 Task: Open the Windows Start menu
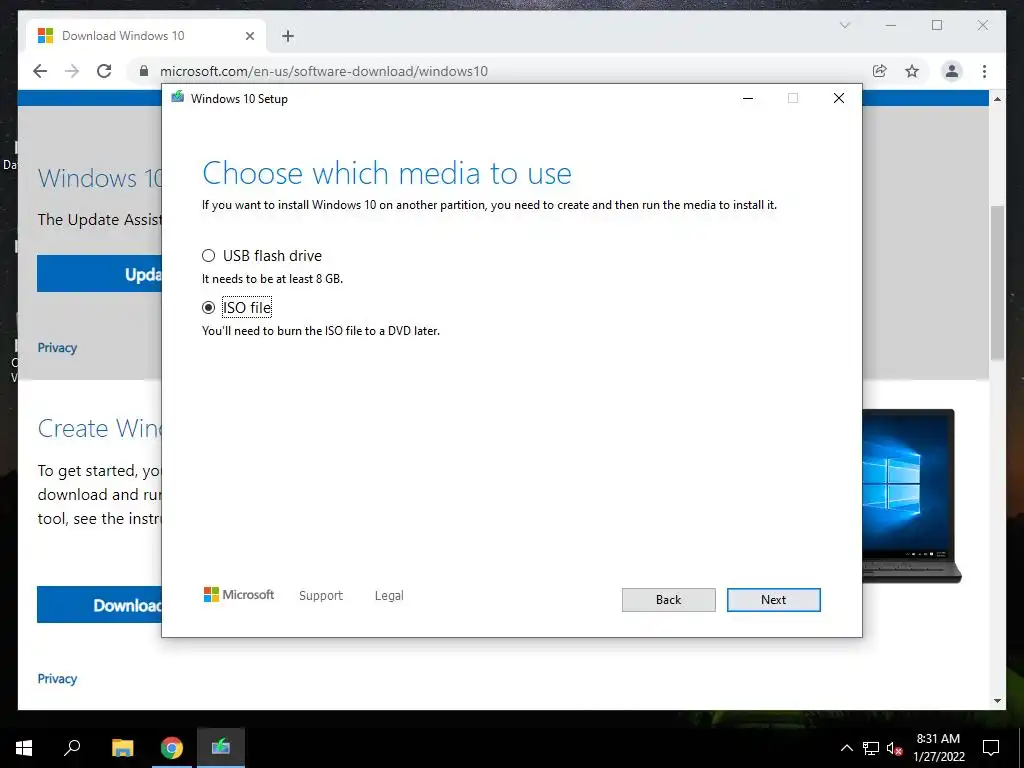pos(24,748)
